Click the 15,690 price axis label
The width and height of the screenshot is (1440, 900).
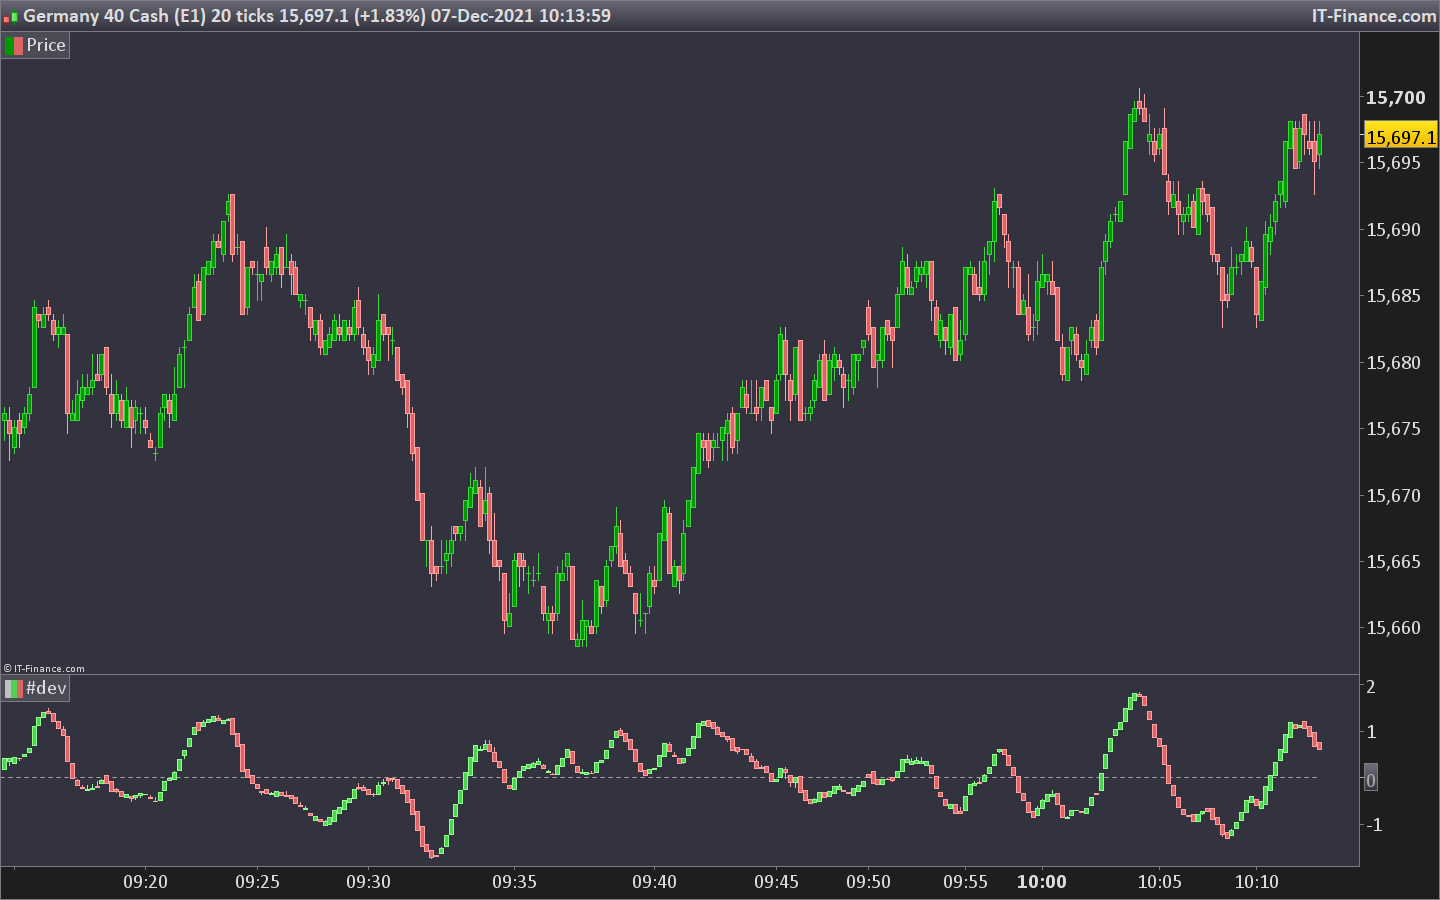[1393, 230]
